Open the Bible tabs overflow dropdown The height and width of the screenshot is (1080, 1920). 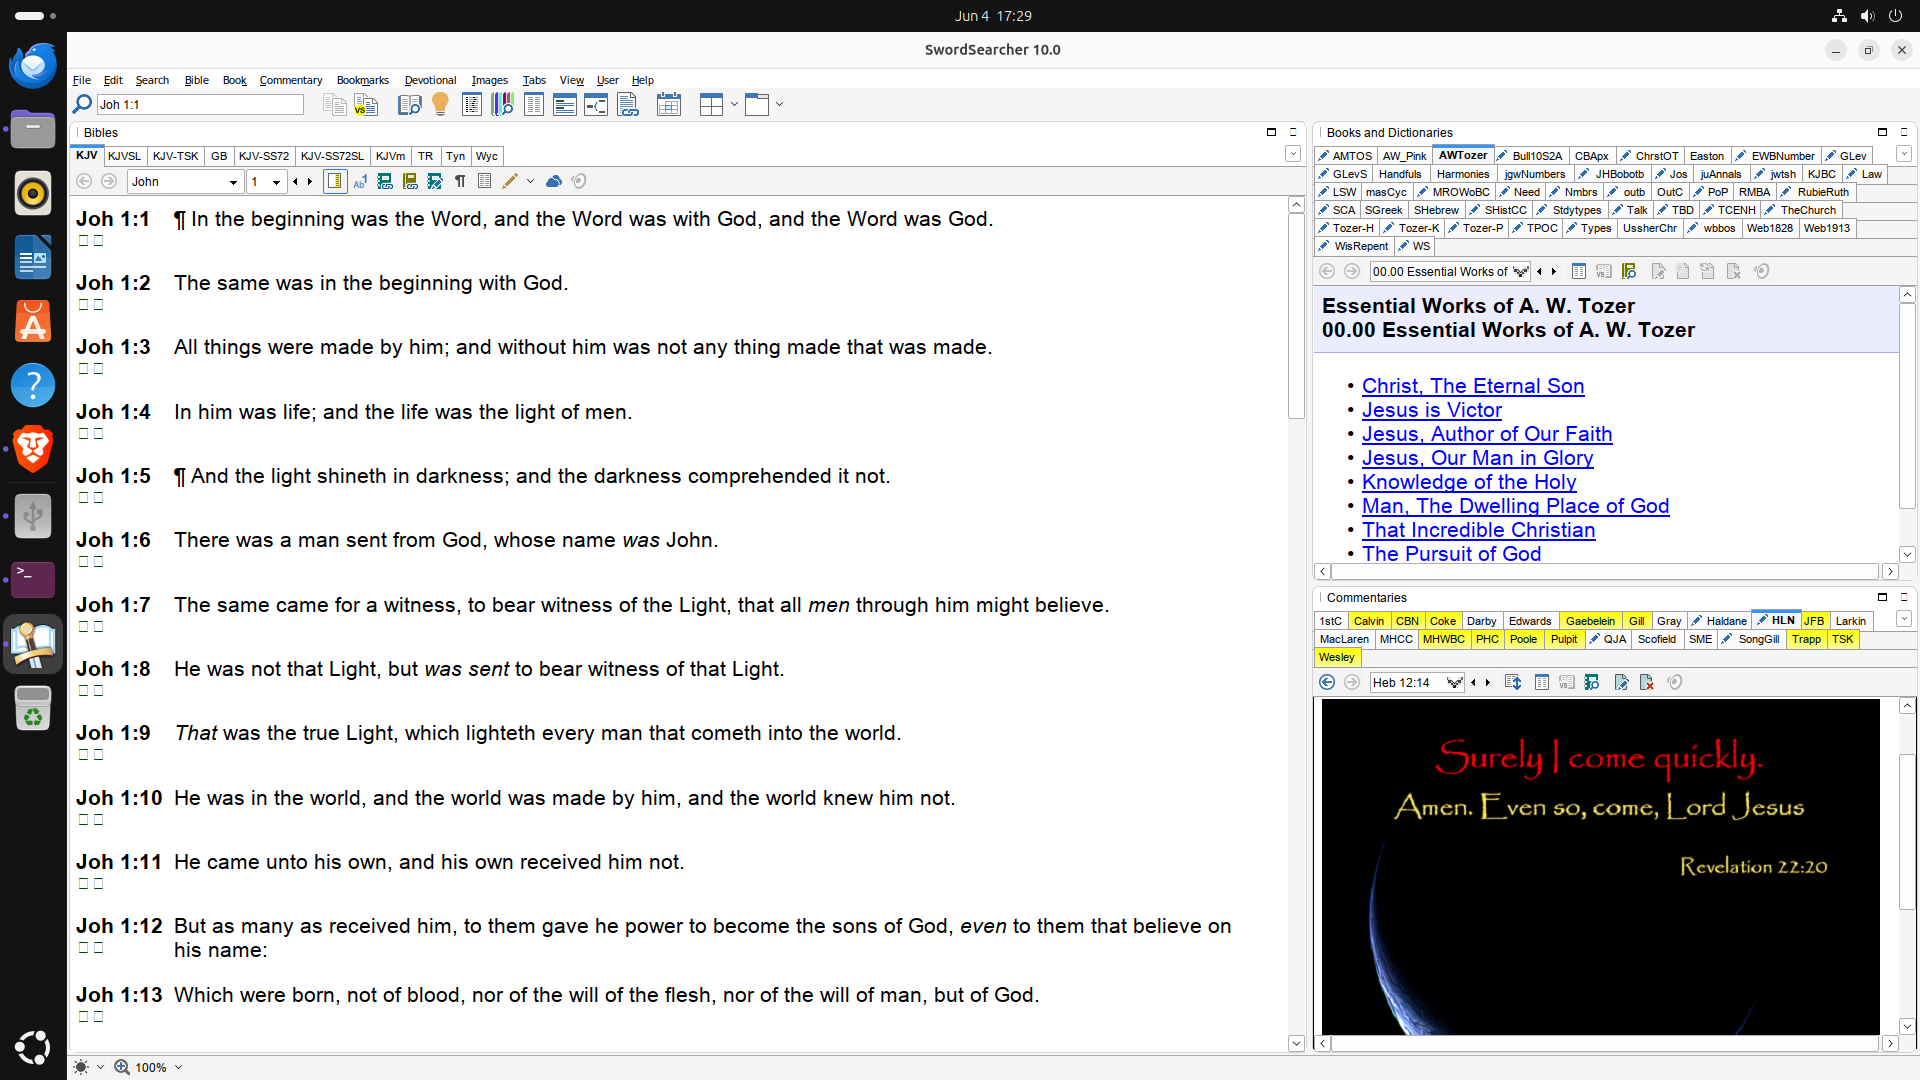click(x=1292, y=154)
